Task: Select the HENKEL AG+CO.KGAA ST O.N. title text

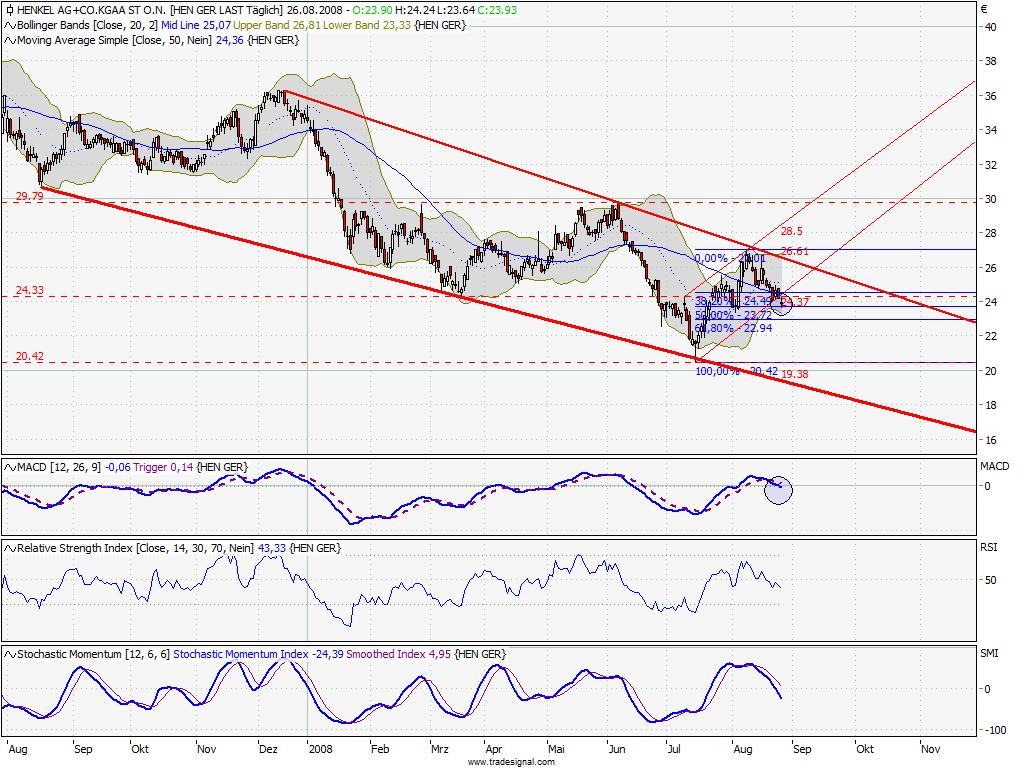Action: 91,10
